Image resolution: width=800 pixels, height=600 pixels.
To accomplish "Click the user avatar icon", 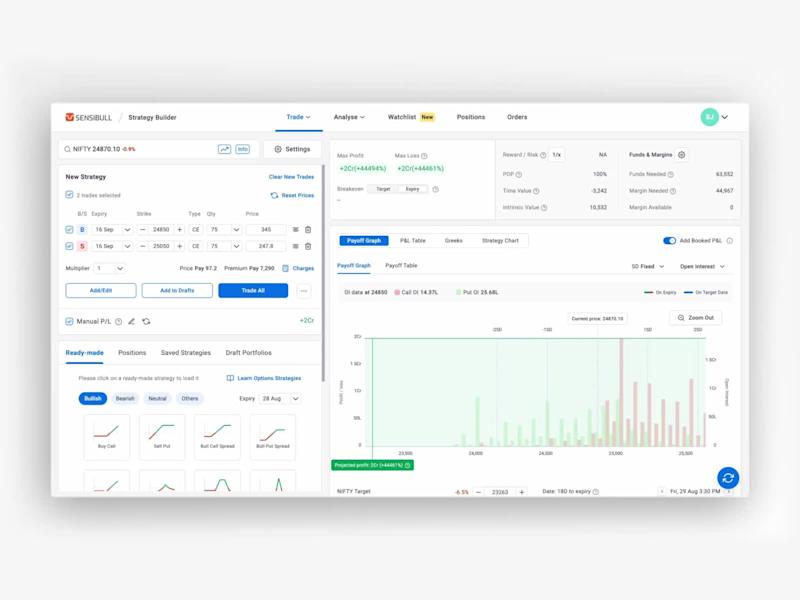I will (709, 117).
